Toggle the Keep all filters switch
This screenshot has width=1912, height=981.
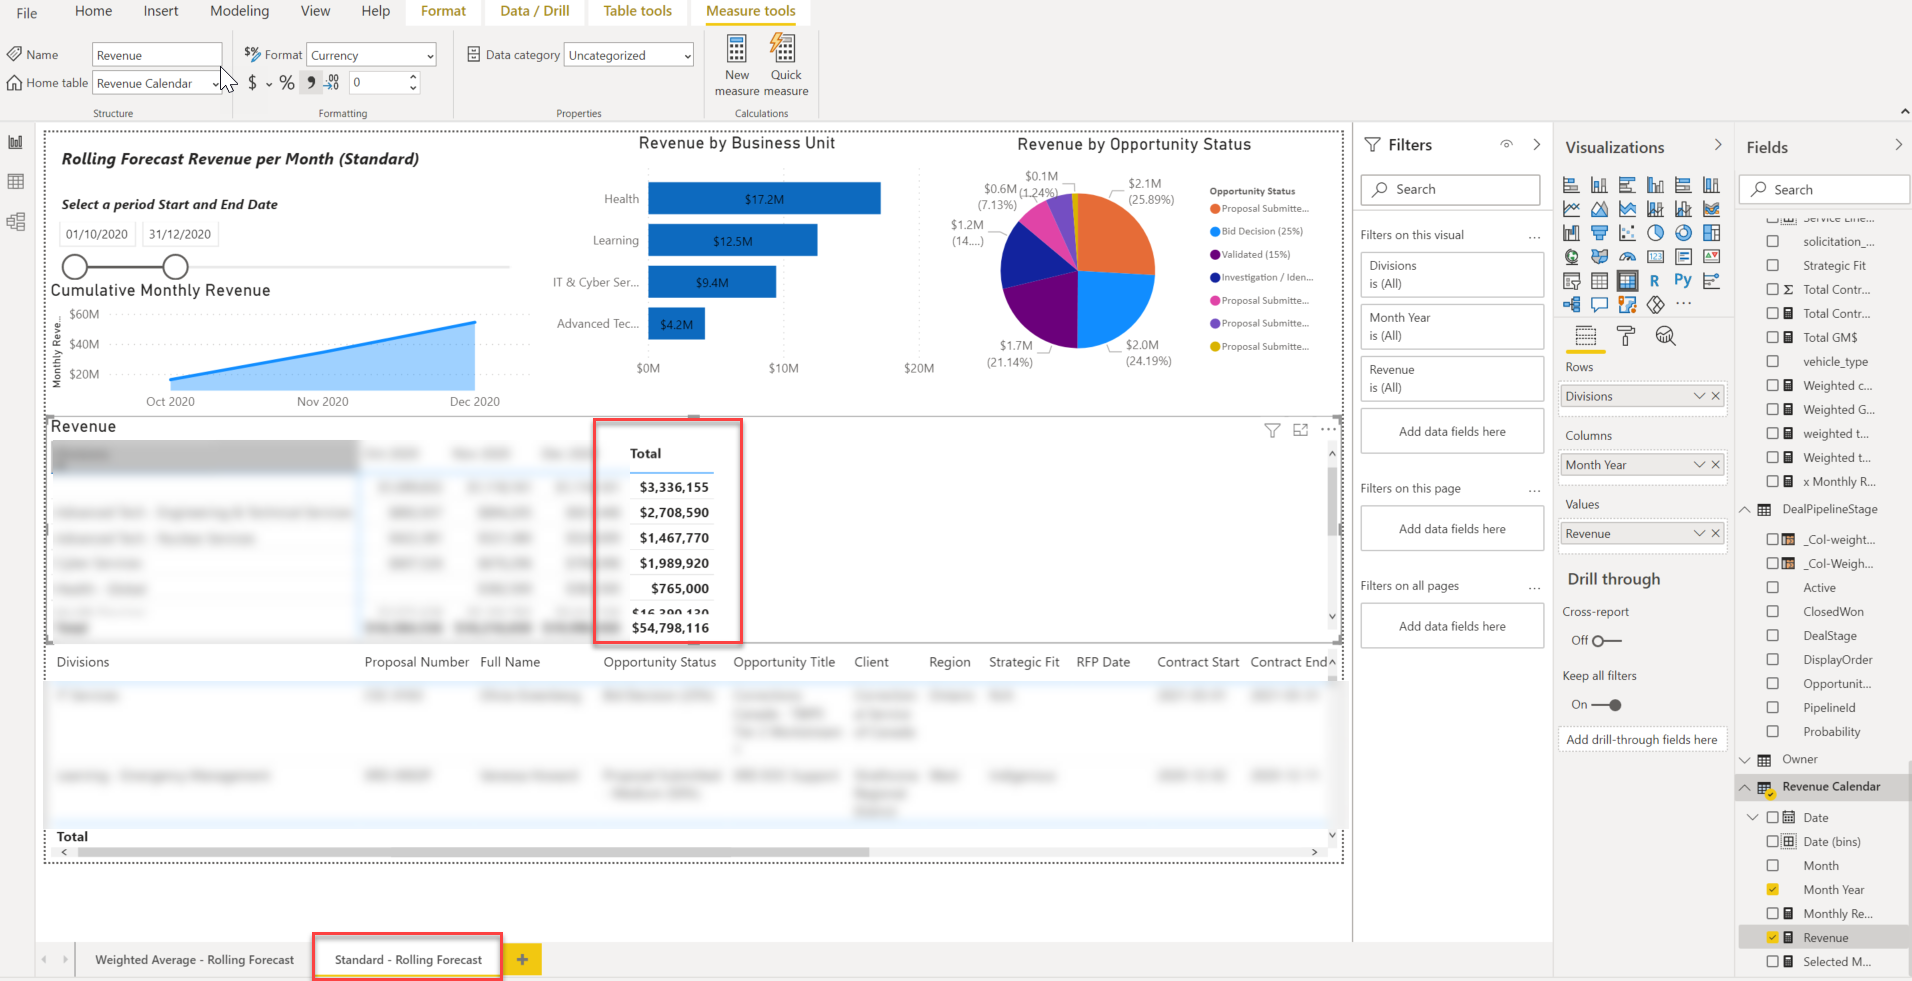coord(1606,705)
